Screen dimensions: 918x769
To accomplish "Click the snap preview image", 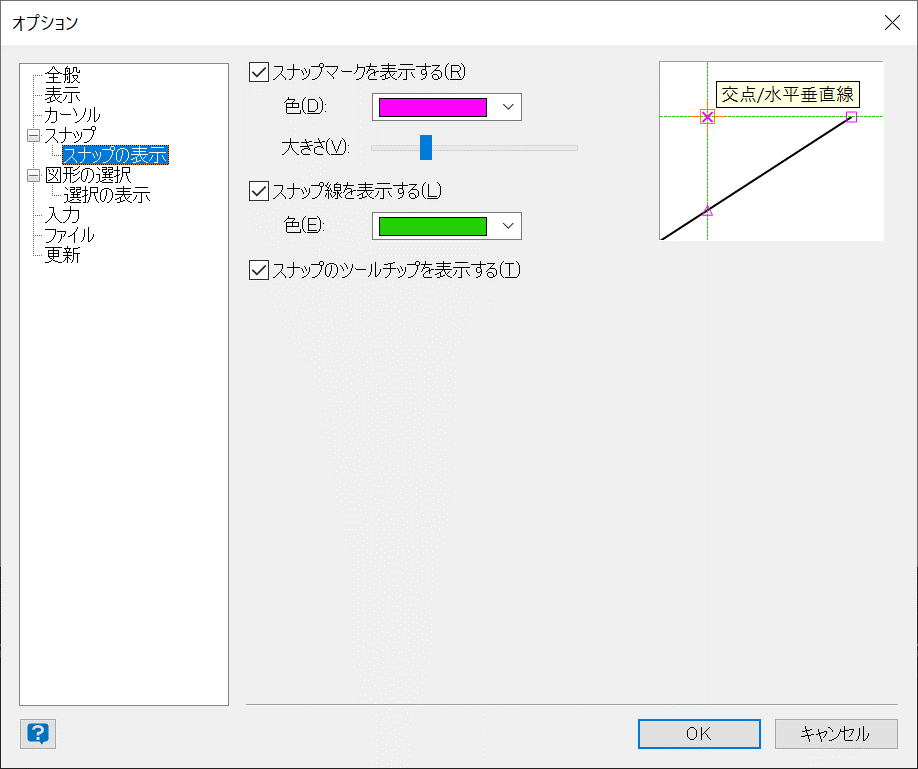I will (x=771, y=151).
